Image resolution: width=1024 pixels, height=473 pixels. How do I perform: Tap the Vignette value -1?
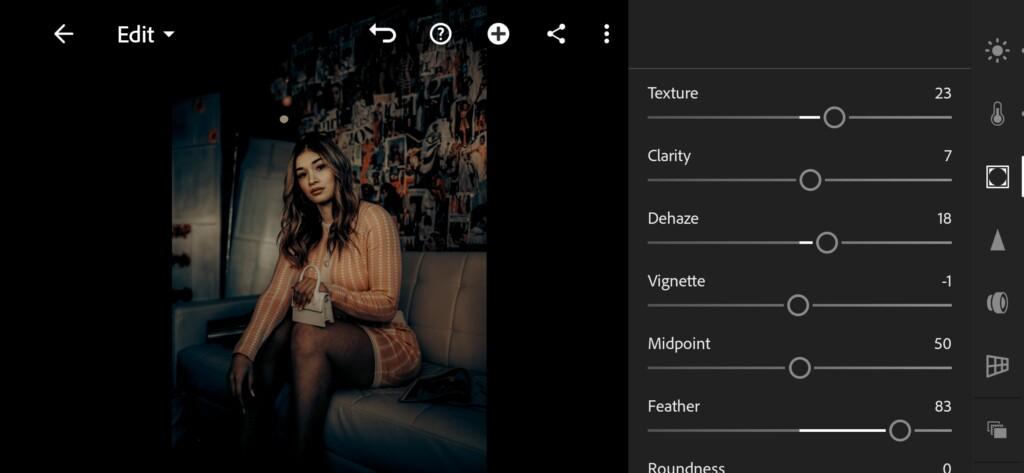pyautogui.click(x=946, y=282)
